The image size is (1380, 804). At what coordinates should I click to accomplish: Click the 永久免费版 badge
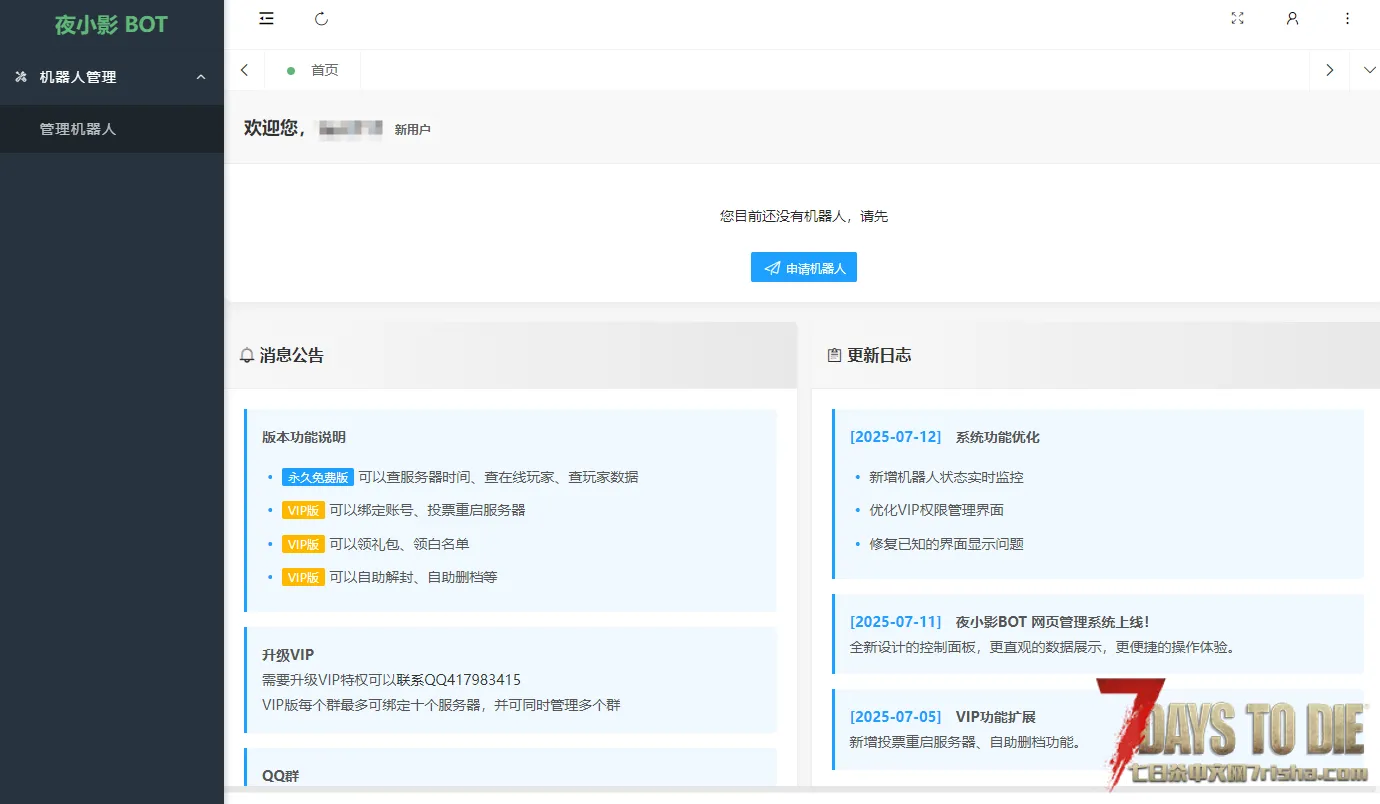point(318,477)
